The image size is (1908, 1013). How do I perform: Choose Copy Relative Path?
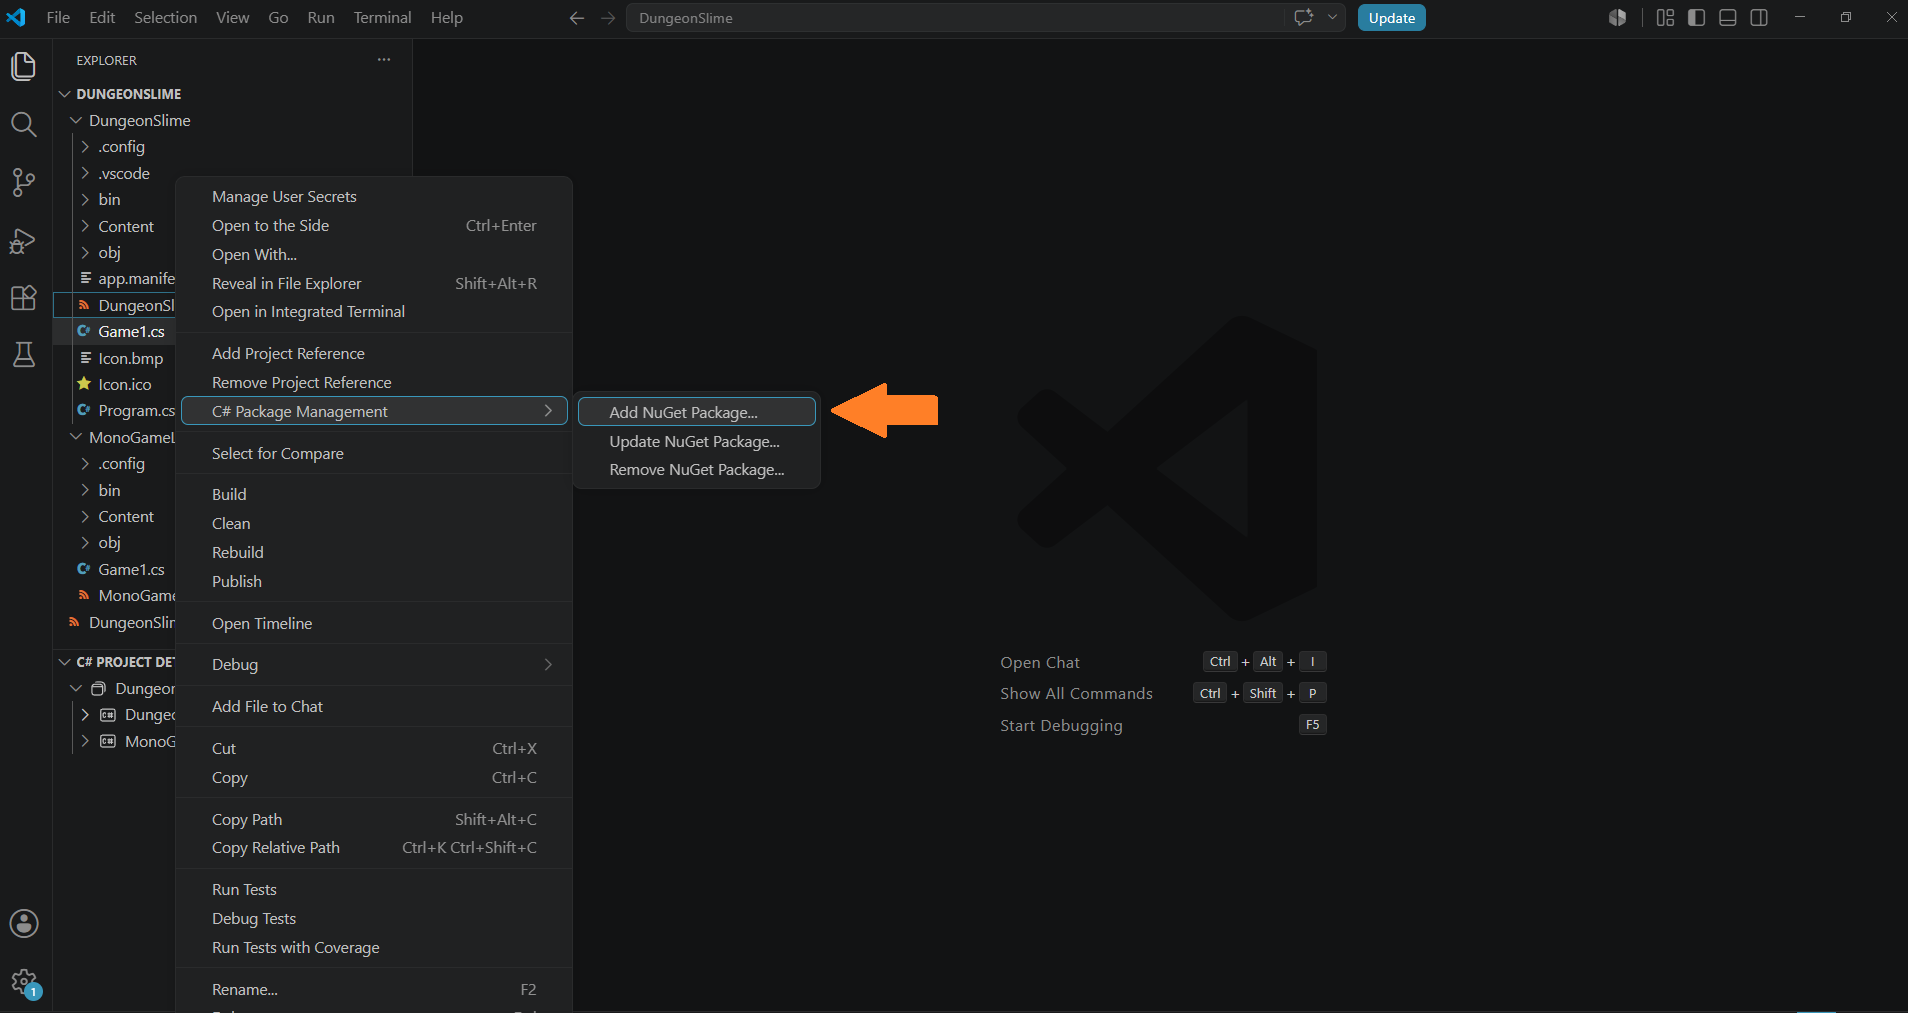(x=374, y=848)
